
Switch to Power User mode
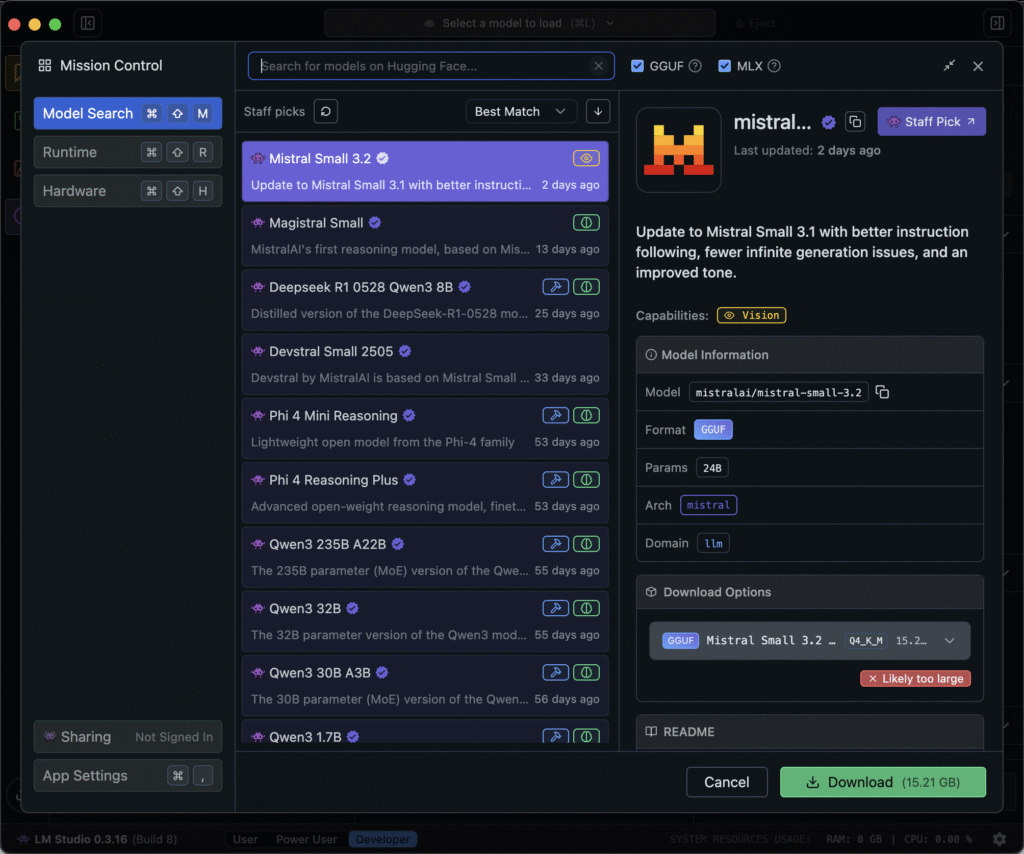pyautogui.click(x=306, y=839)
